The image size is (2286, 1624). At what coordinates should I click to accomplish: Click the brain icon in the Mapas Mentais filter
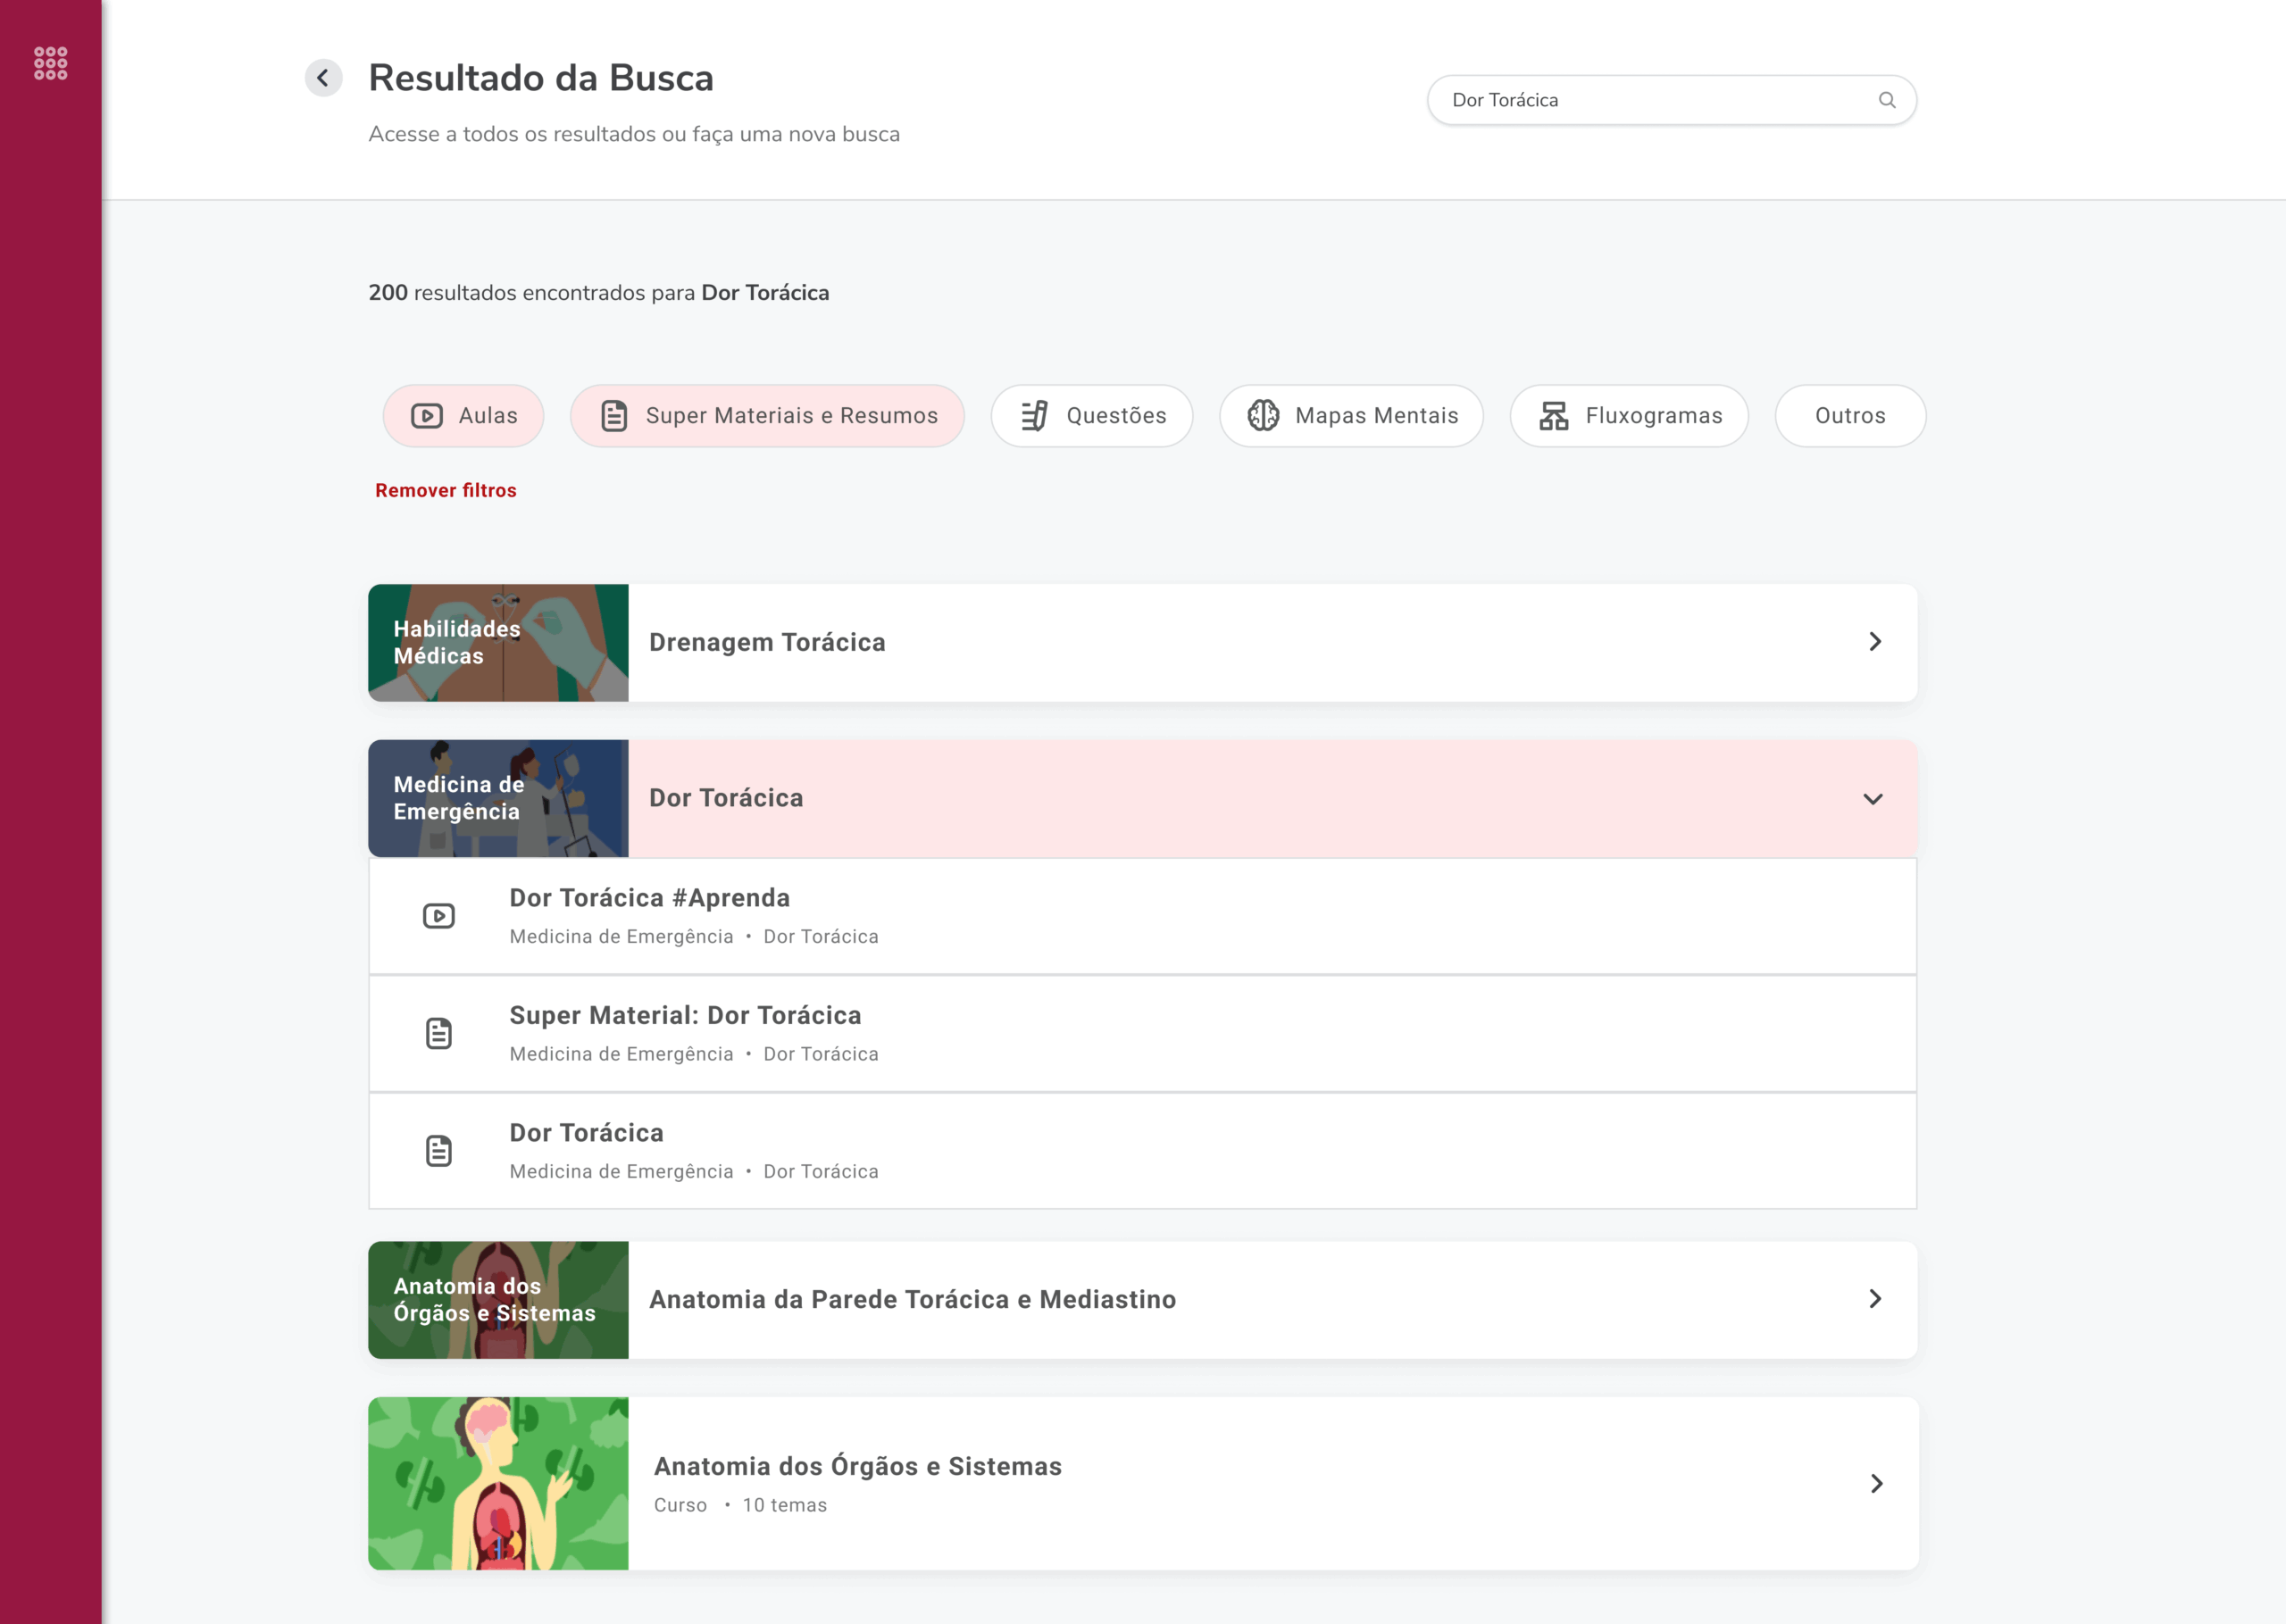1264,415
